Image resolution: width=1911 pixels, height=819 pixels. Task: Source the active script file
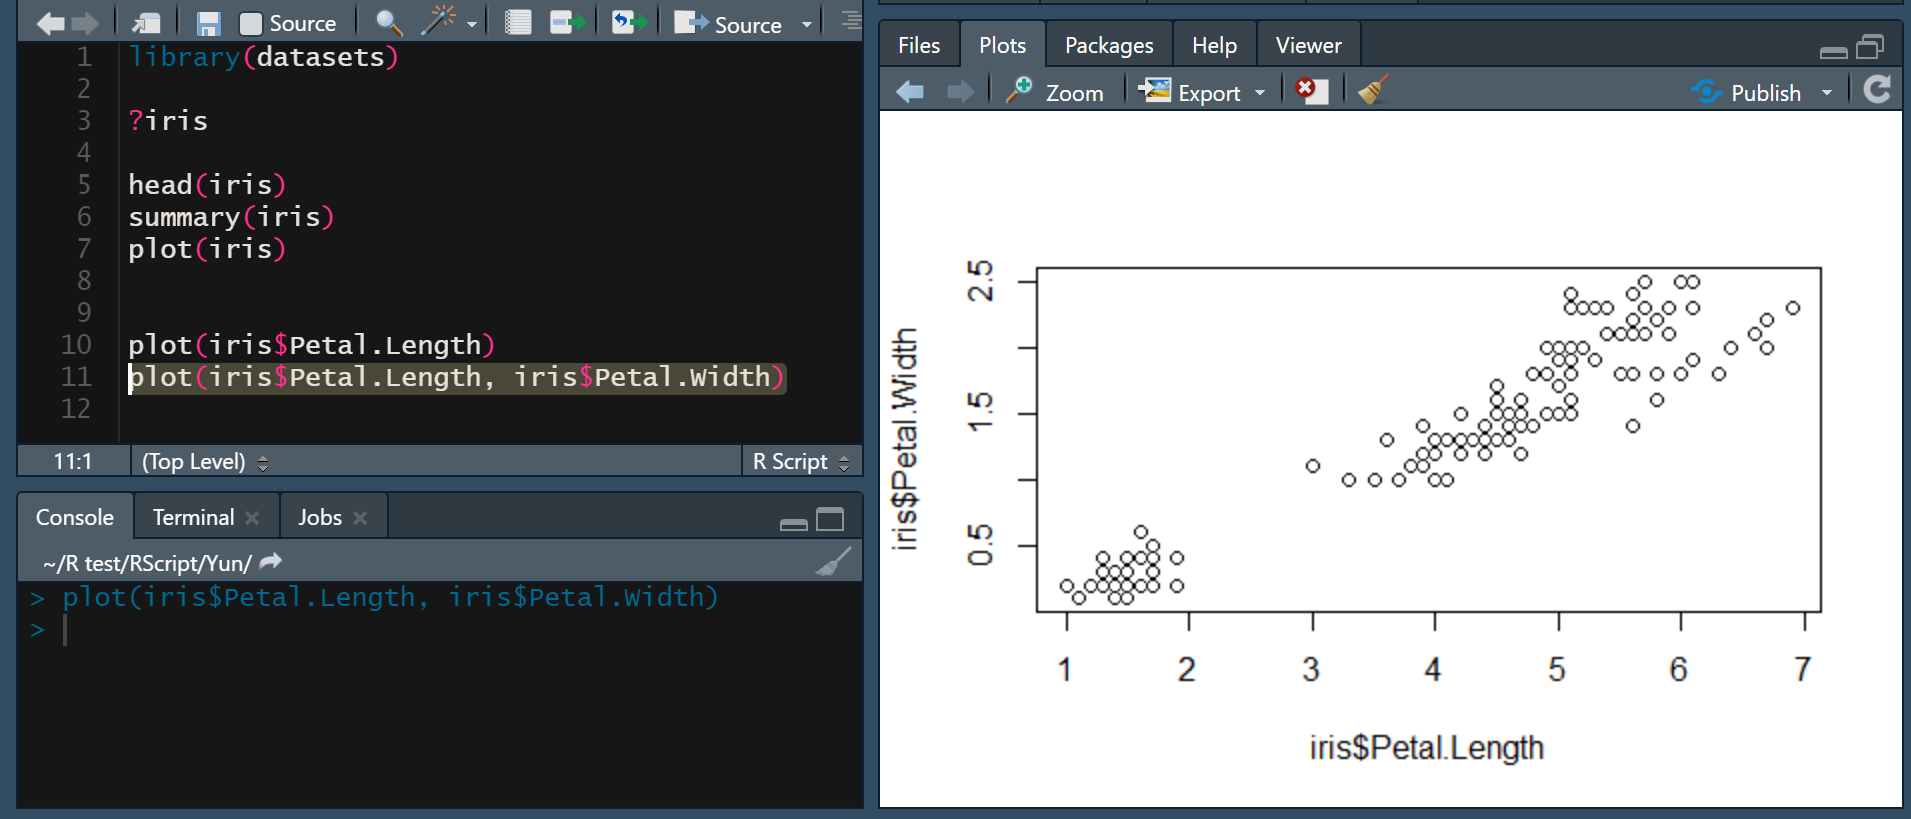[727, 24]
